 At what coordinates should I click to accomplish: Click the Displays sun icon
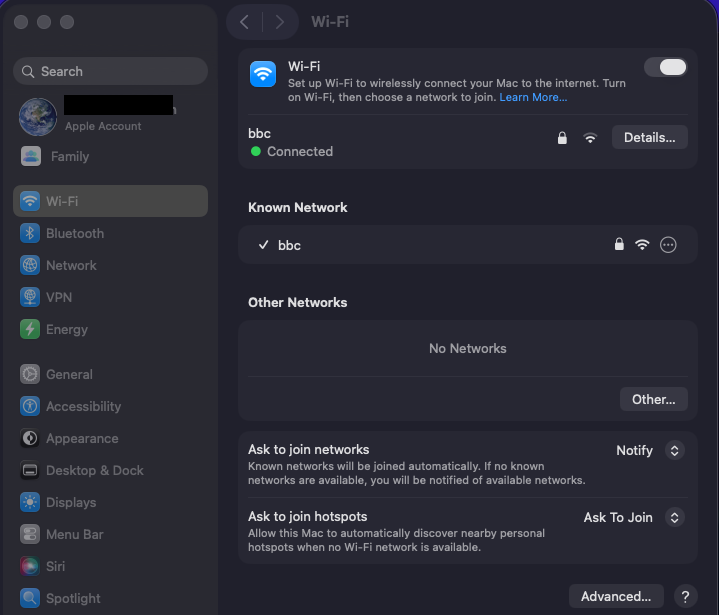click(30, 502)
